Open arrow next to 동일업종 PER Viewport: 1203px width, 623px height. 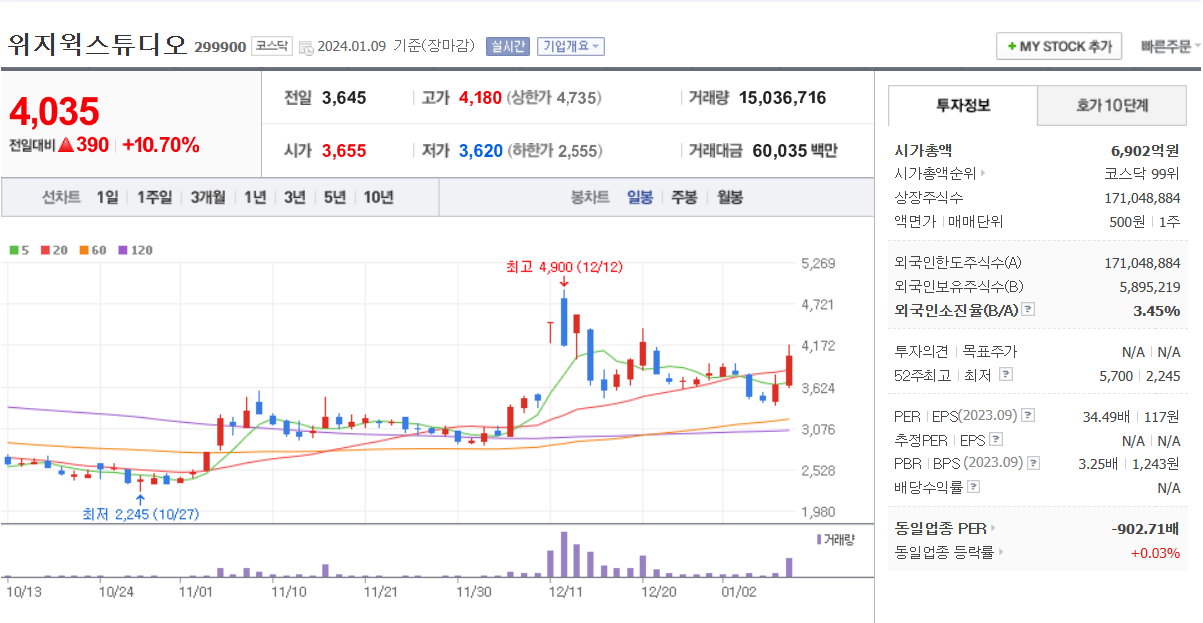(x=991, y=528)
